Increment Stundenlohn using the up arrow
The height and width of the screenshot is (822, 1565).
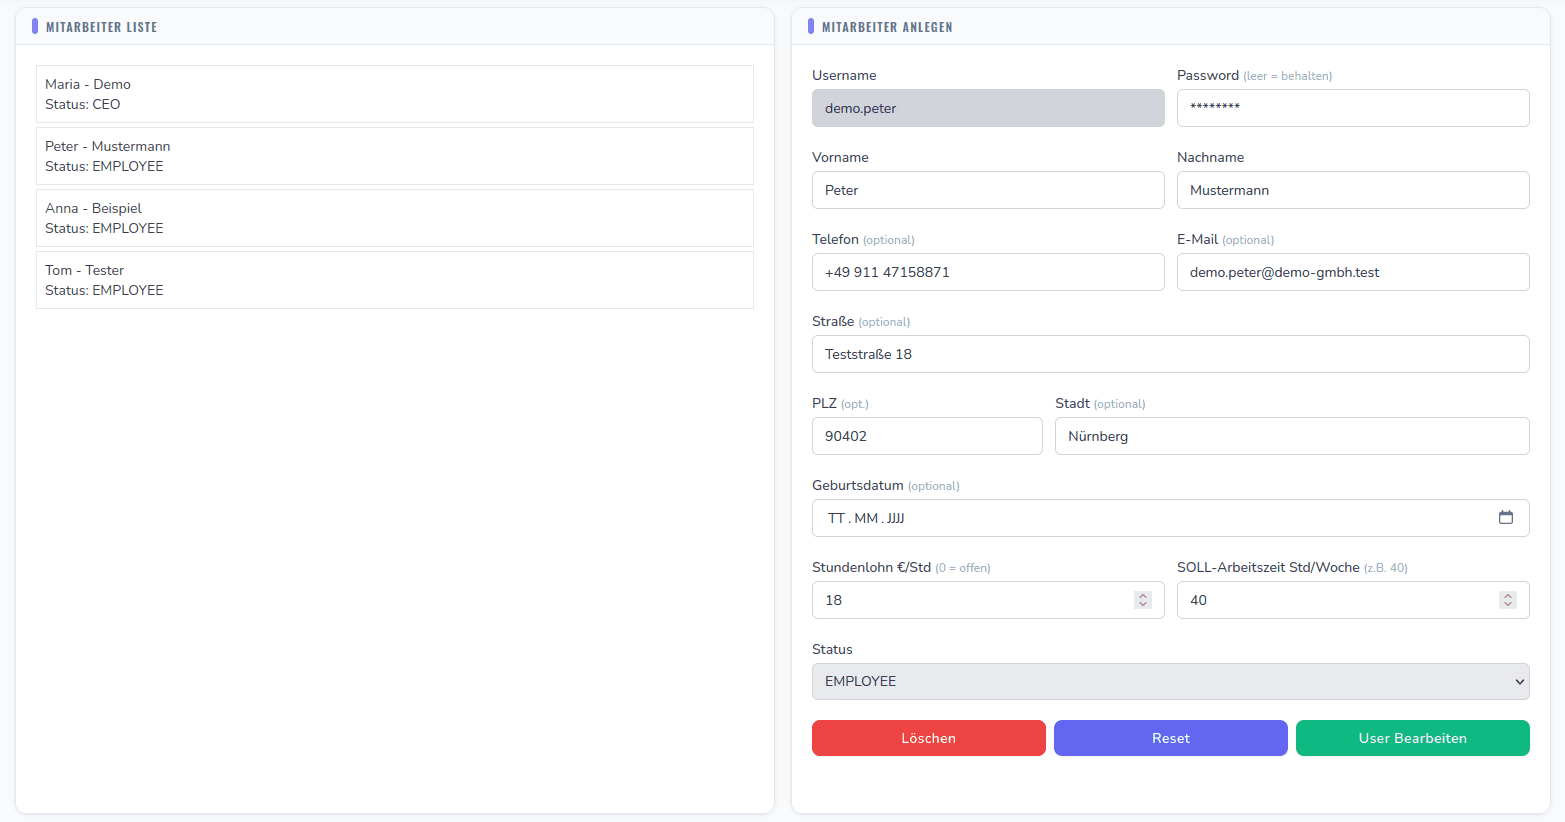(x=1142, y=595)
